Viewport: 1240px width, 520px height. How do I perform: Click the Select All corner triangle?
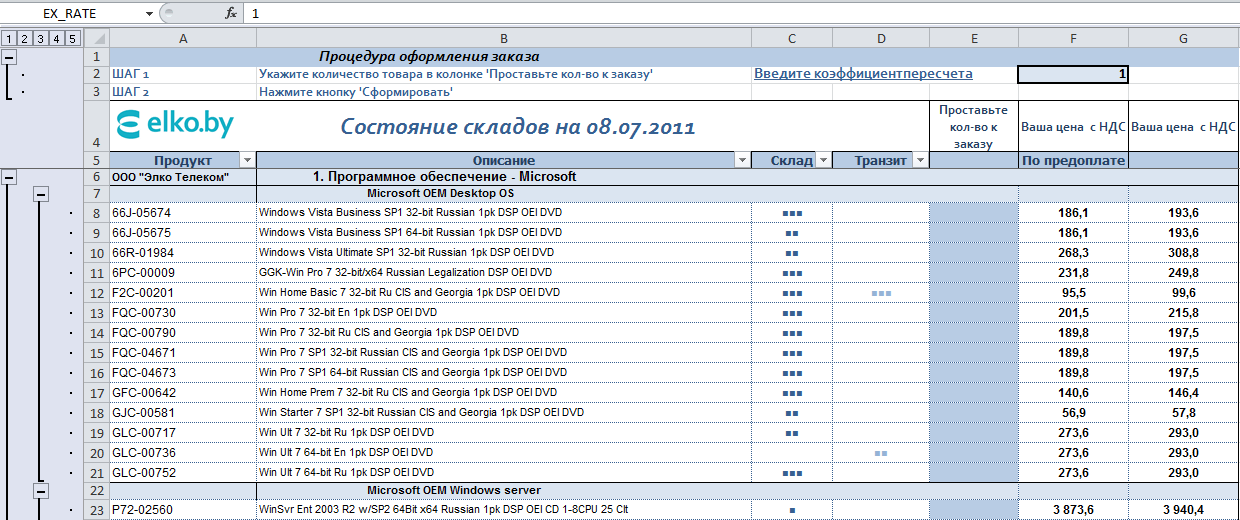pos(96,38)
